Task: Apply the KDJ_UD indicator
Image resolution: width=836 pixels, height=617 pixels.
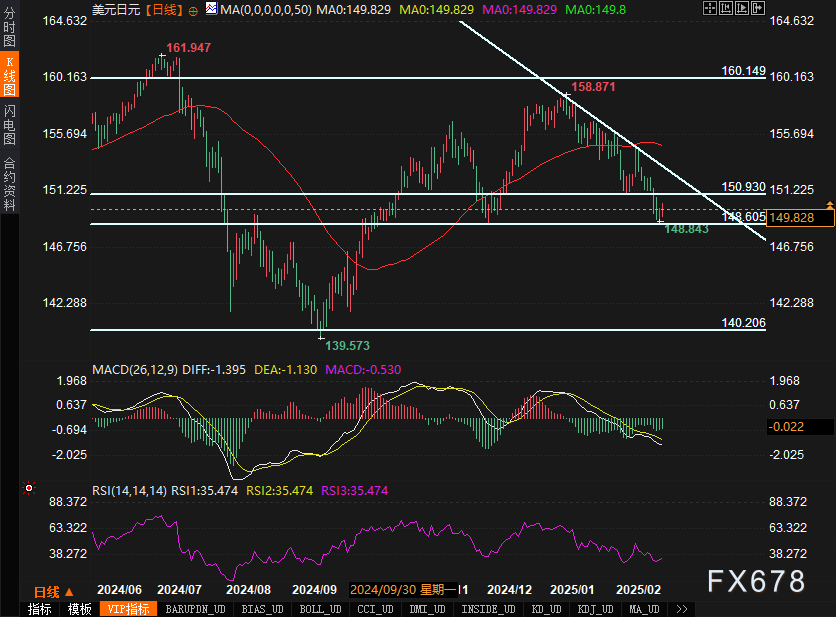Action: pyautogui.click(x=596, y=609)
